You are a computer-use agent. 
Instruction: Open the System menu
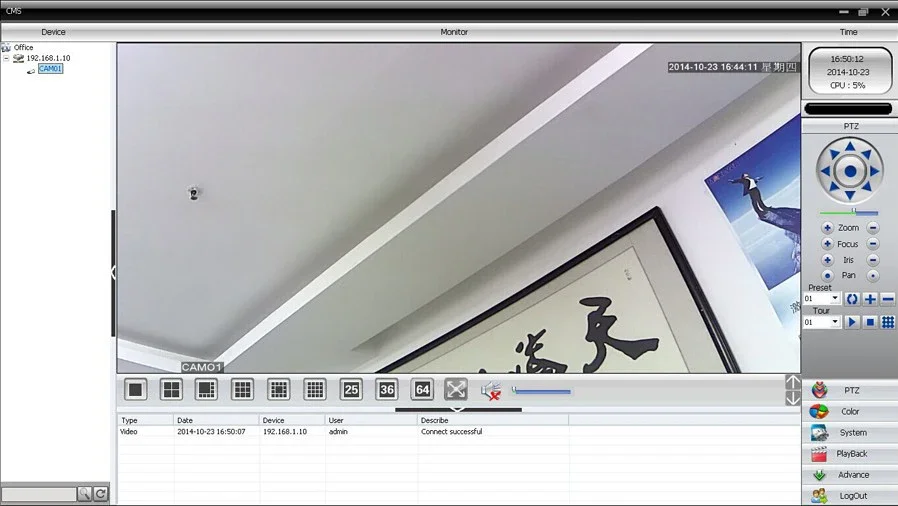click(850, 433)
